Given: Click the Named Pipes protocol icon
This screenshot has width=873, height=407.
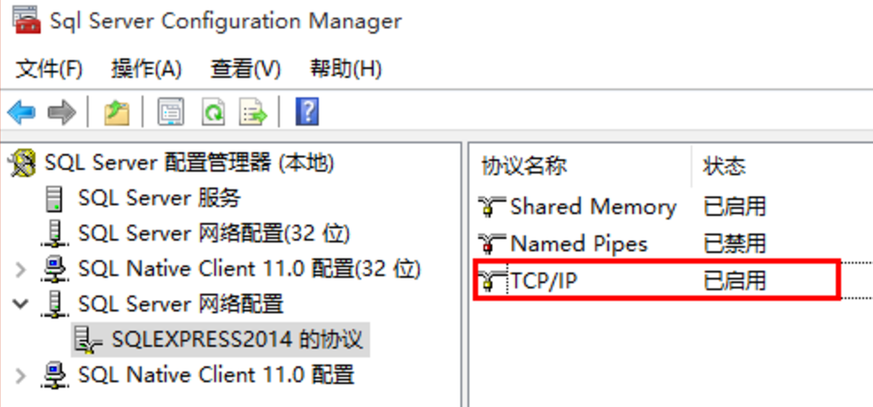Looking at the screenshot, I should pyautogui.click(x=492, y=243).
